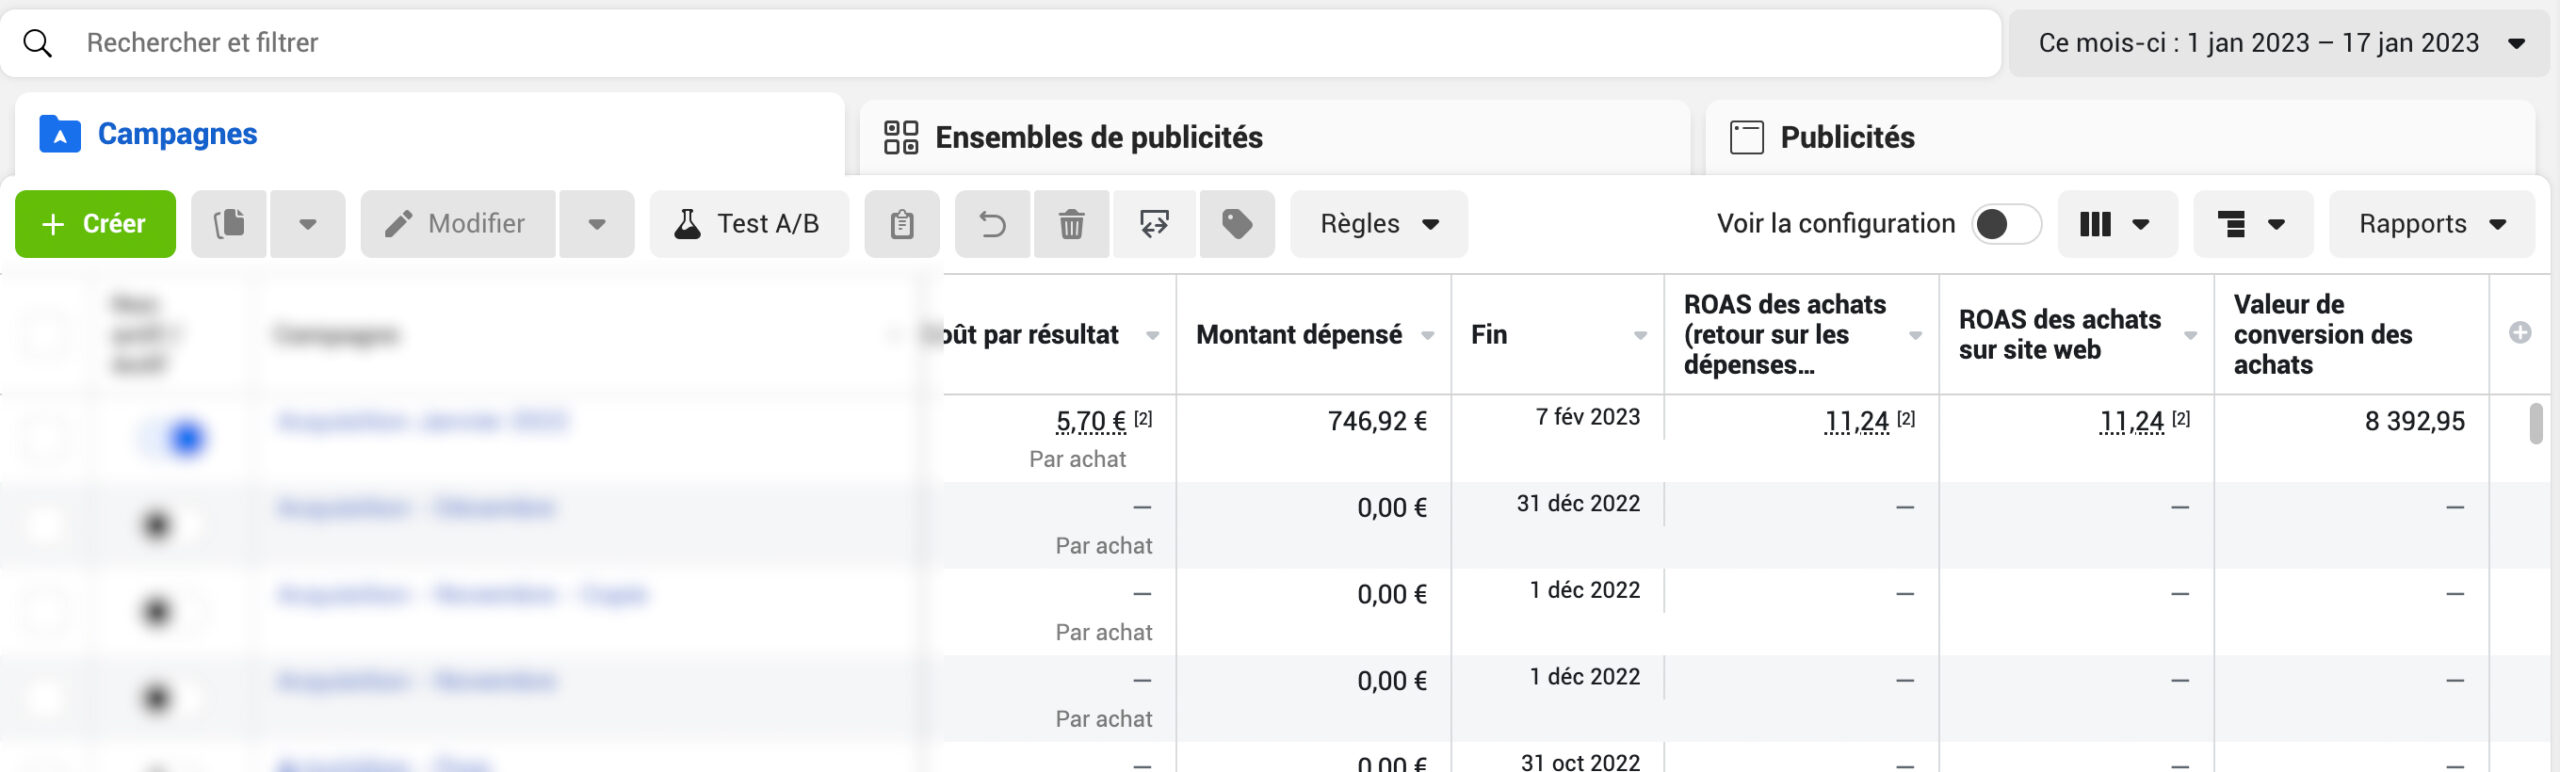Switch to the Campagnes tab

pyautogui.click(x=430, y=134)
